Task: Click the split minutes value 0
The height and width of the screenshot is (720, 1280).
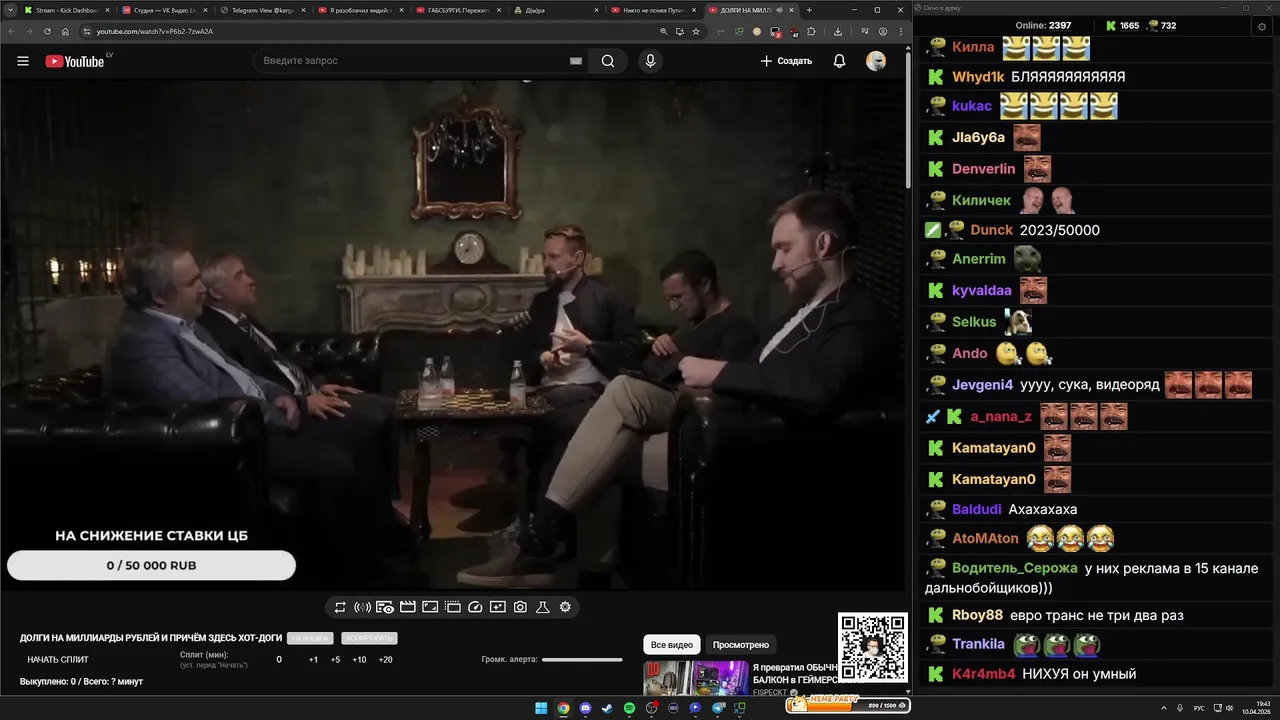Action: pyautogui.click(x=279, y=660)
